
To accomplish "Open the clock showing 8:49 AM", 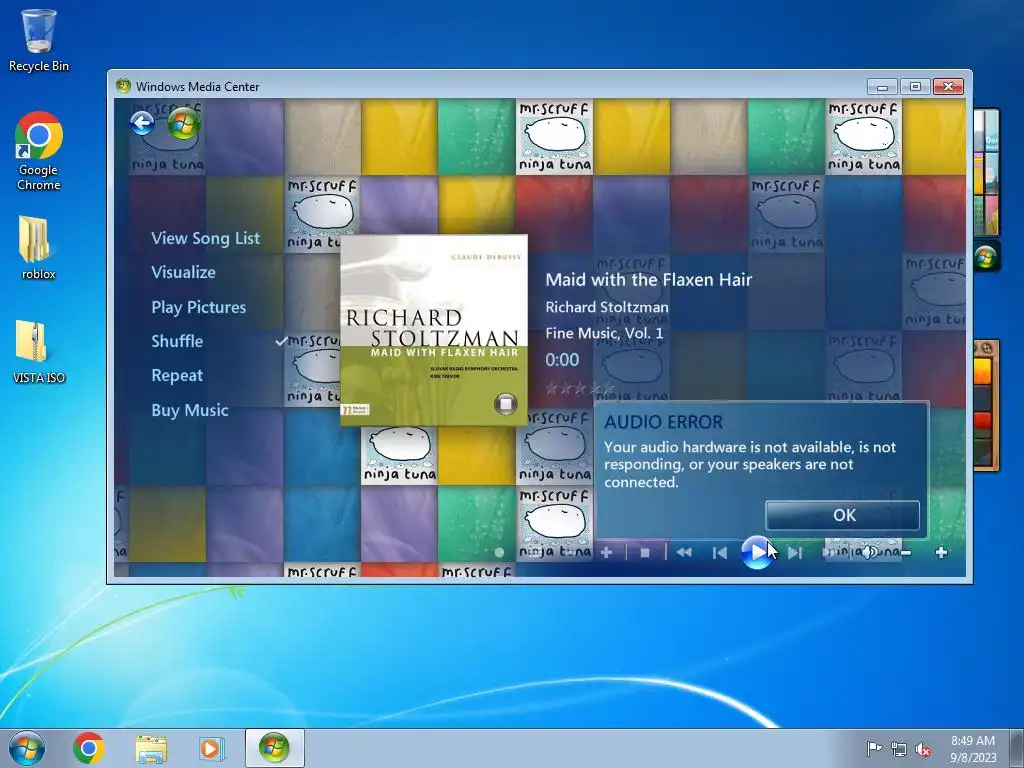I will tap(972, 749).
